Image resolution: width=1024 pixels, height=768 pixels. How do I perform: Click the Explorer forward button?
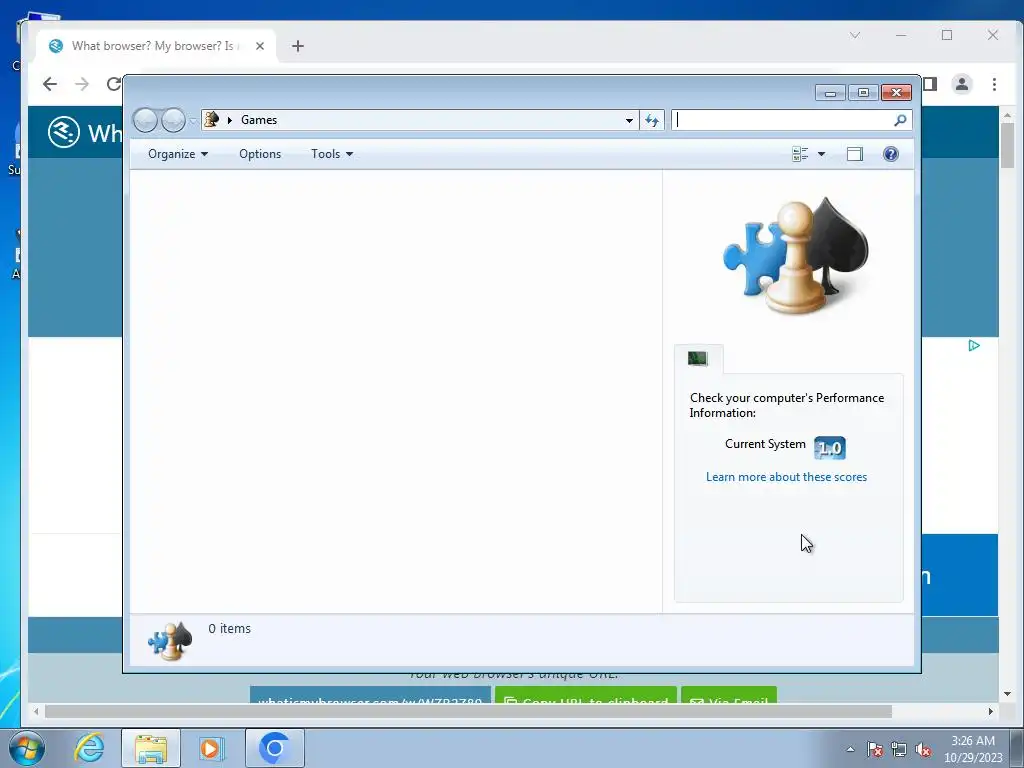point(173,120)
